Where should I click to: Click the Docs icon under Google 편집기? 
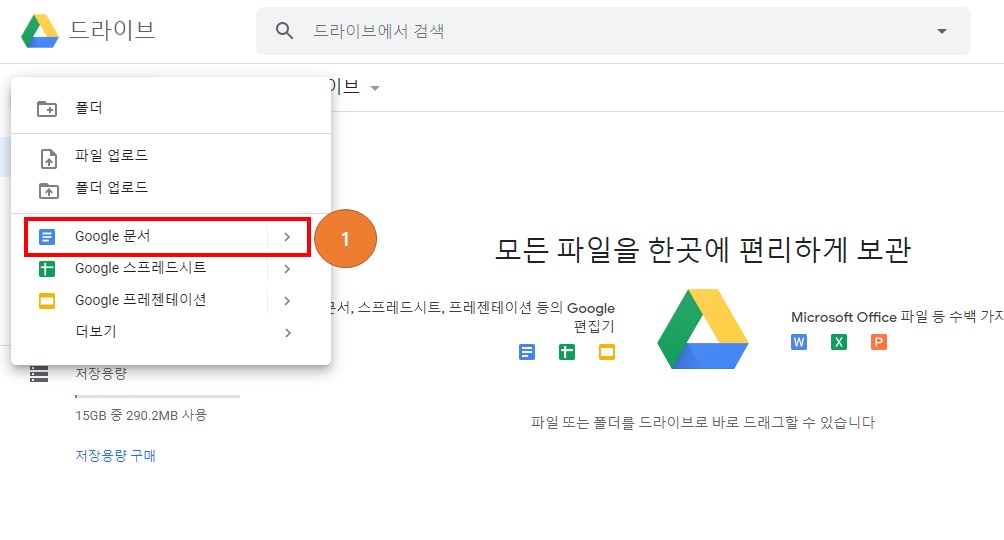point(527,352)
